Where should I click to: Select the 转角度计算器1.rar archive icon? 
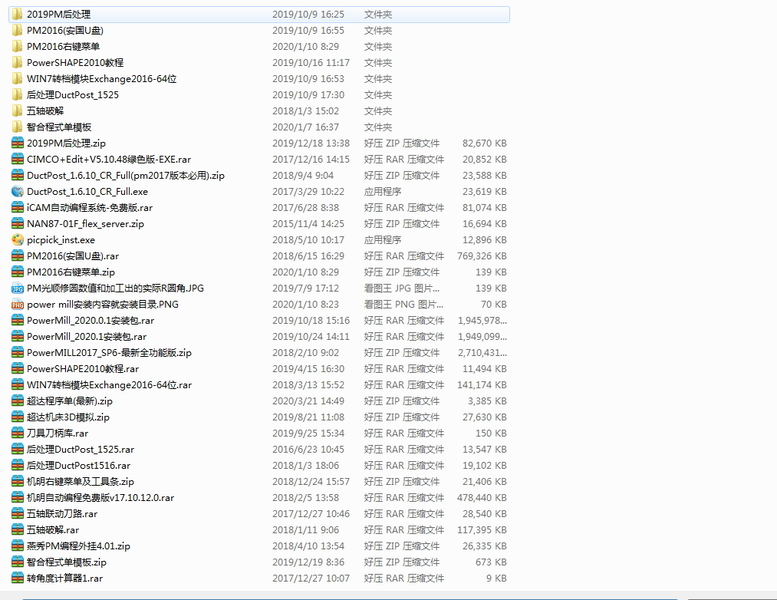[x=17, y=578]
